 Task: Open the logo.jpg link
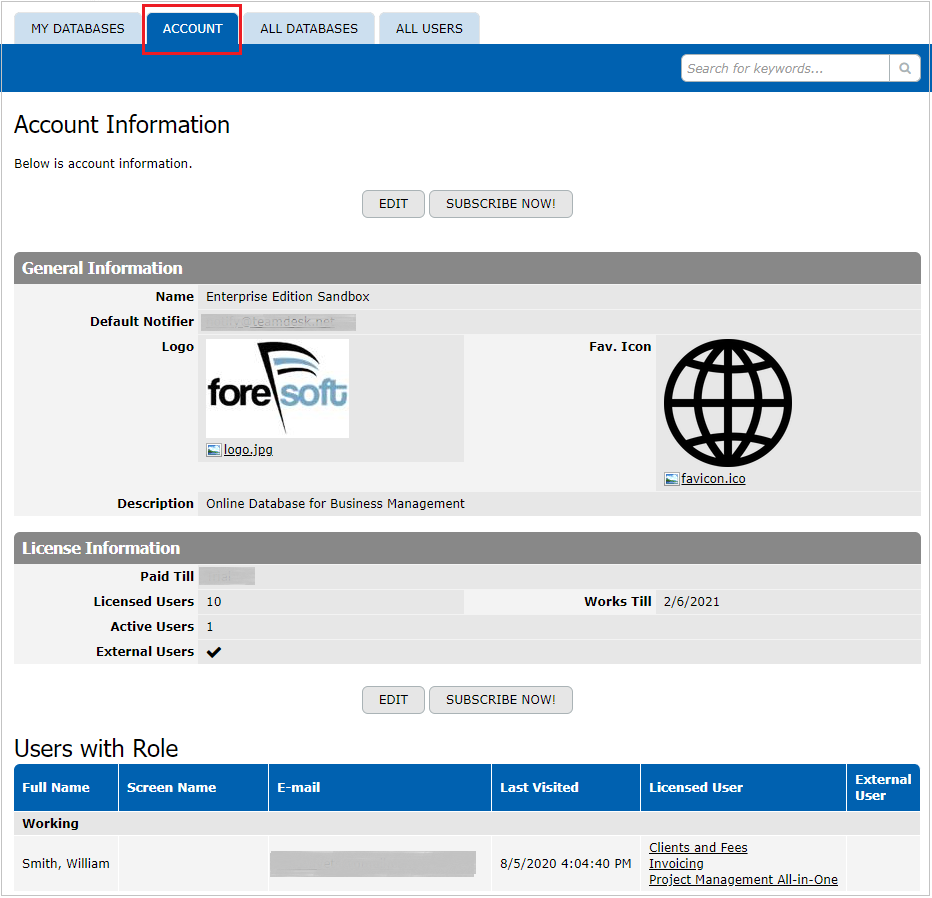[x=248, y=450]
